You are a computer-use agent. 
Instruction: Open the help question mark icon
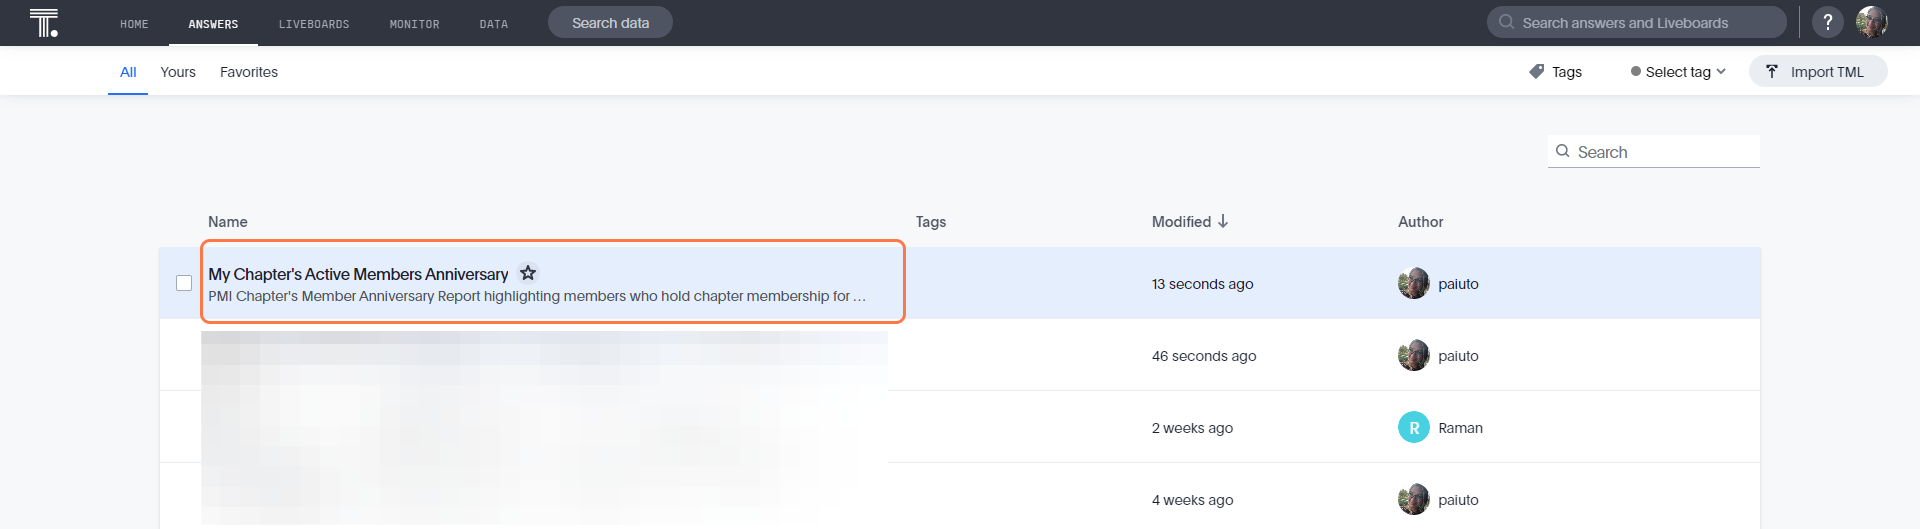[x=1827, y=22]
